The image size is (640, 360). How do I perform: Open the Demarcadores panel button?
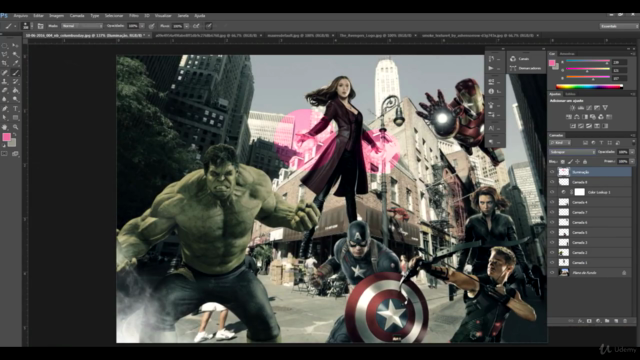526,68
